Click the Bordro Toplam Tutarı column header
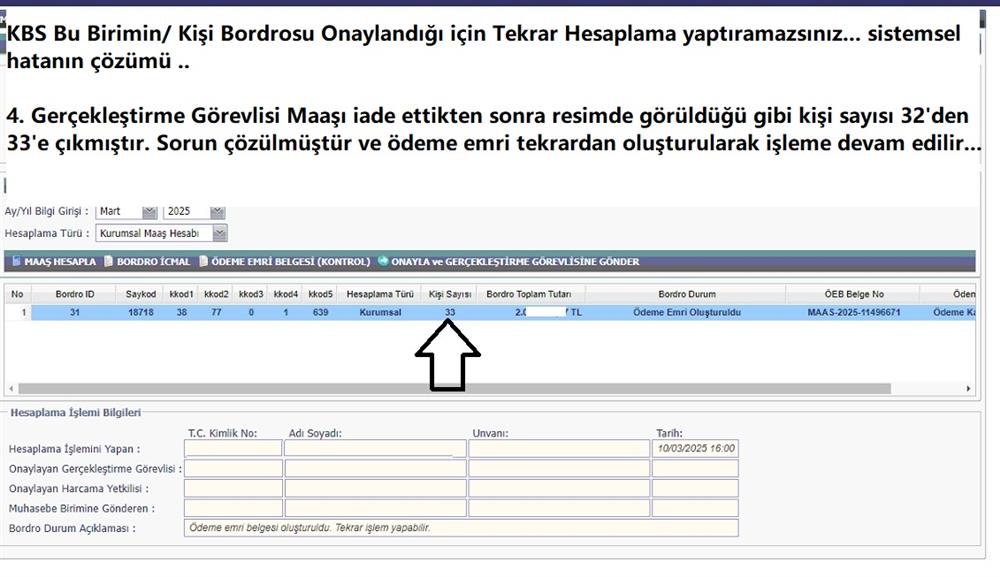Image resolution: width=1000 pixels, height=577 pixels. (x=529, y=294)
